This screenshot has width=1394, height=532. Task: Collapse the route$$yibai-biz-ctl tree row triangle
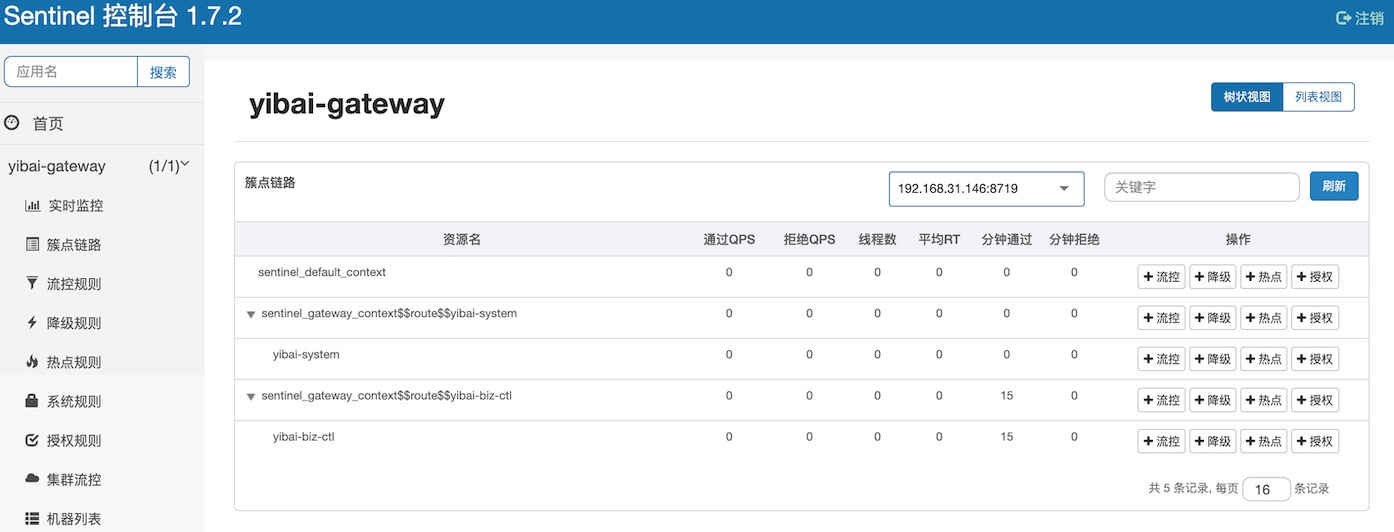(x=251, y=397)
